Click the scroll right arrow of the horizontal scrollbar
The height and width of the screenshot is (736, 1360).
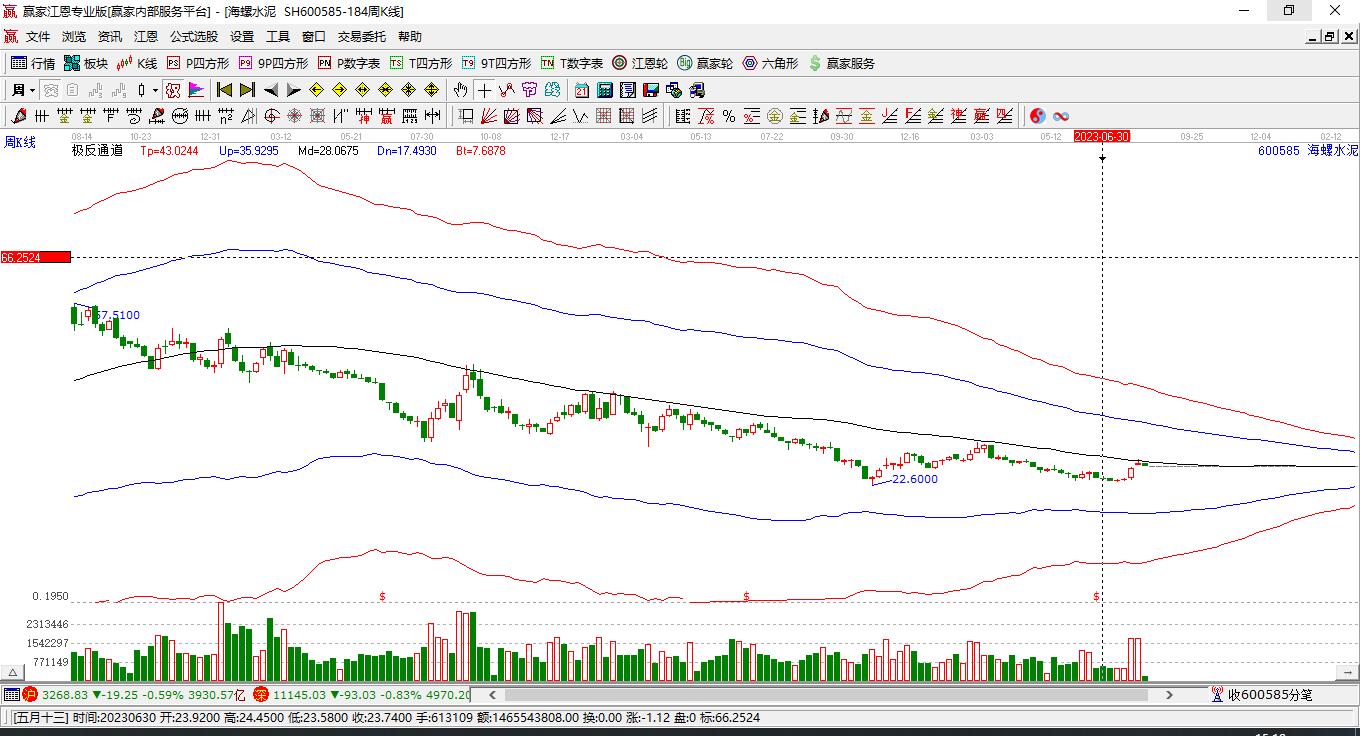tap(1170, 694)
